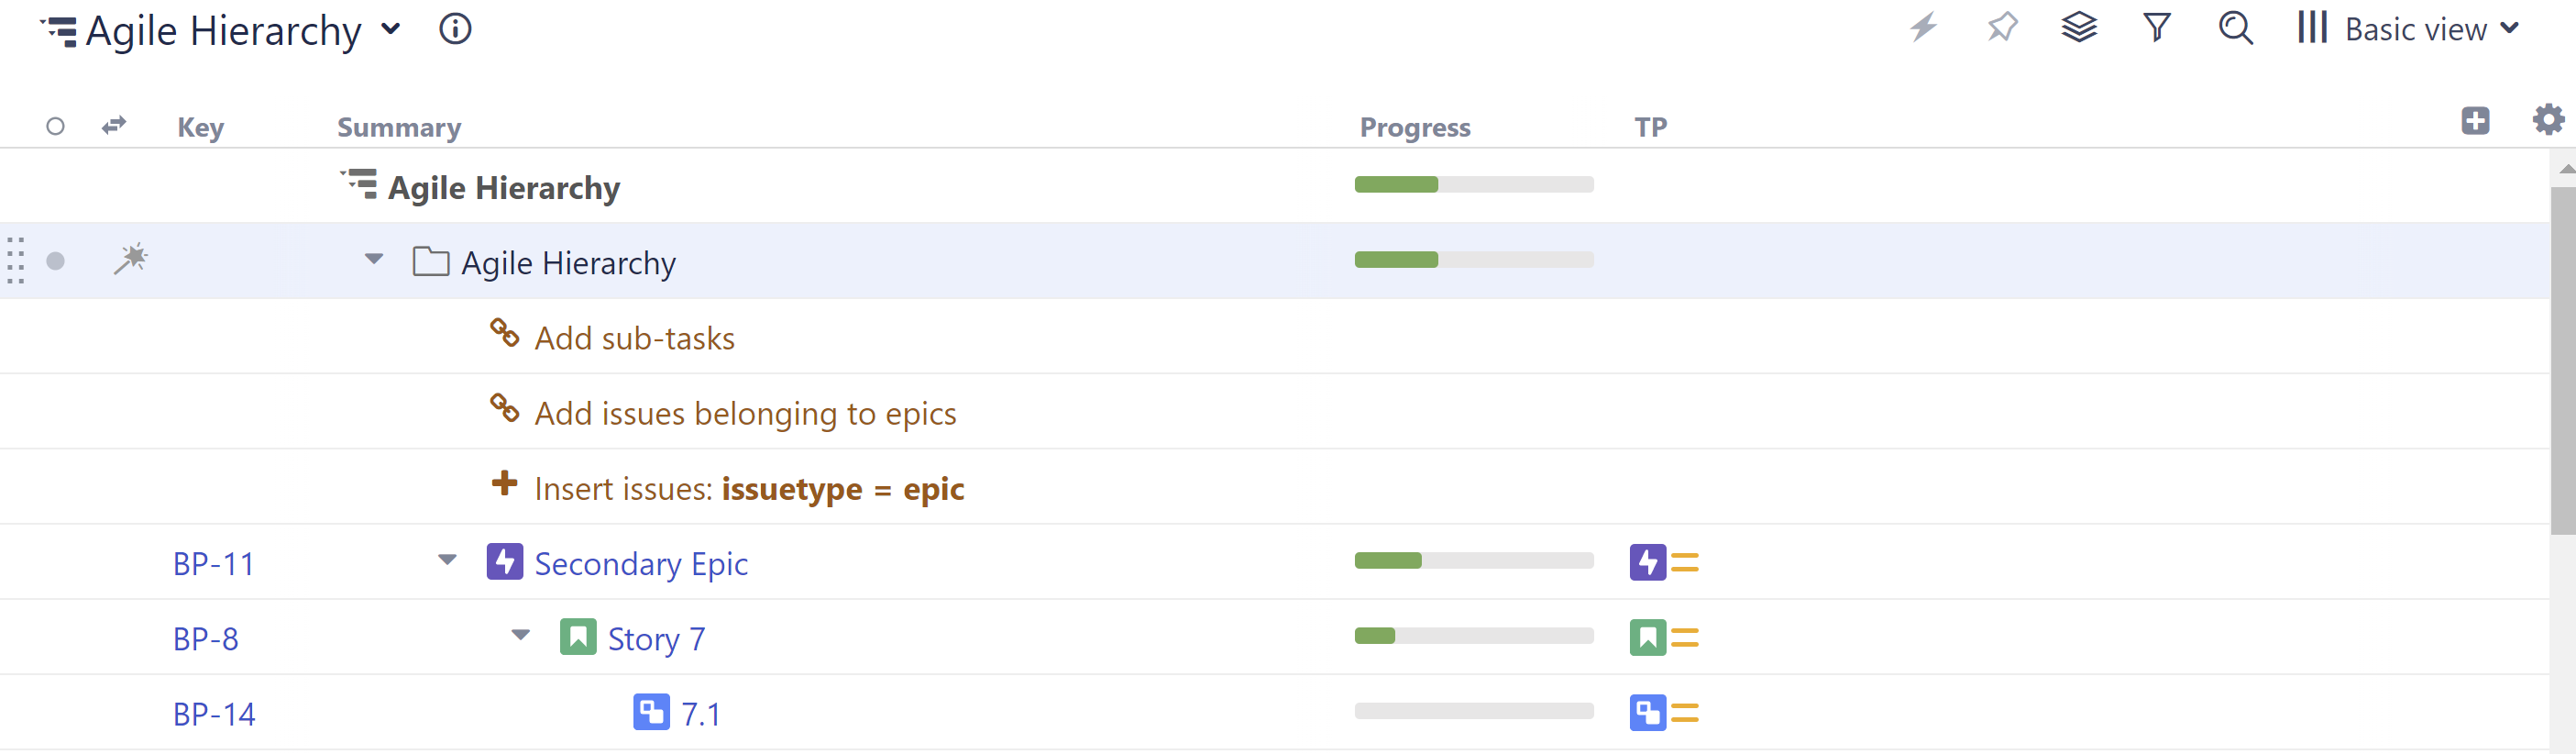
Task: Collapse the Secondary Epic row
Action: pos(447,560)
